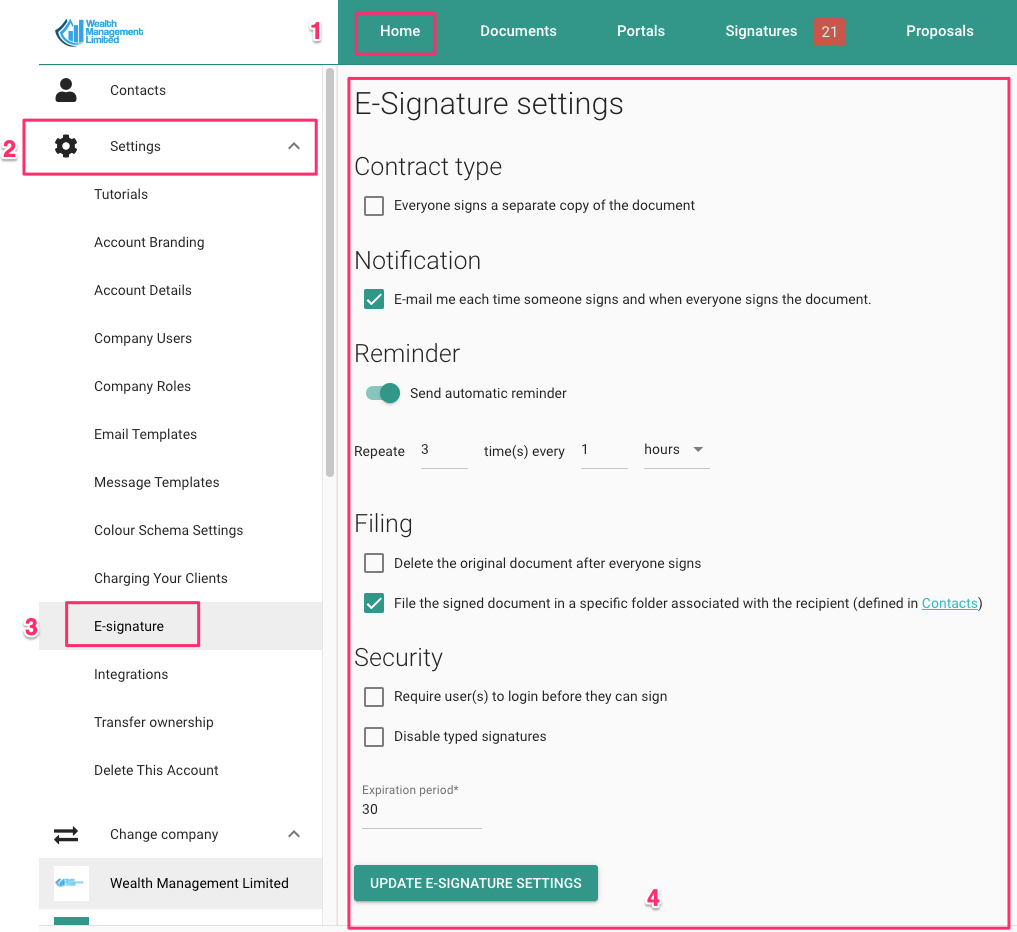Viewport: 1017px width, 932px height.
Task: Select Email Templates in the sidebar
Action: pos(145,434)
